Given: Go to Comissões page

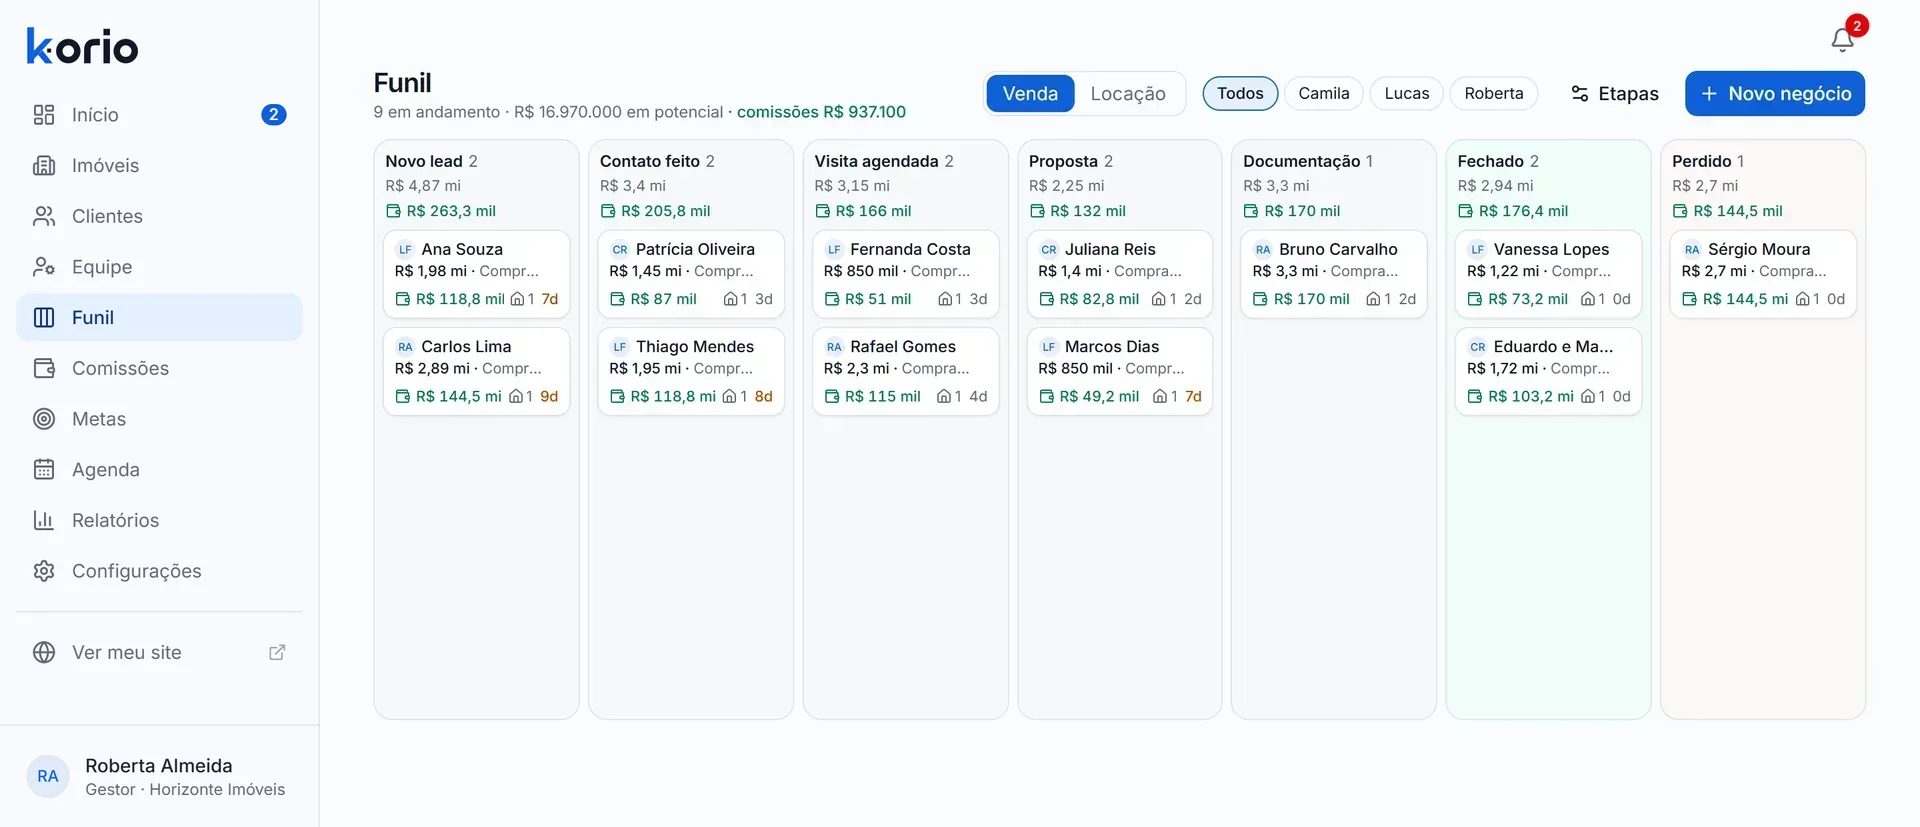Looking at the screenshot, I should click(159, 368).
